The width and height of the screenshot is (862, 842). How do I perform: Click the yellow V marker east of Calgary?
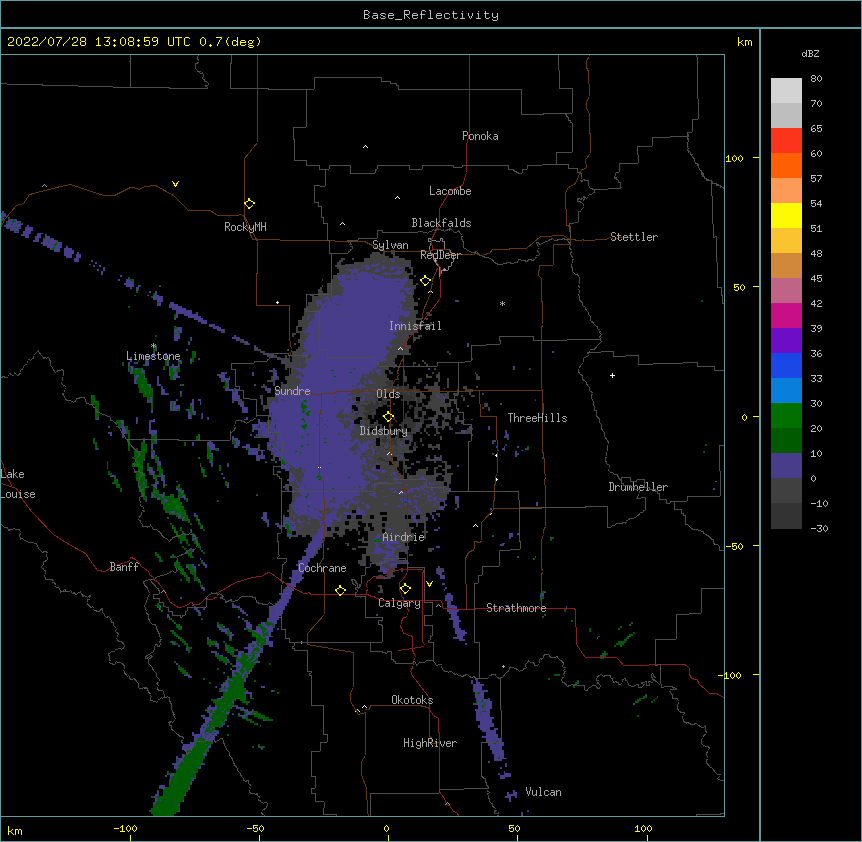[429, 584]
